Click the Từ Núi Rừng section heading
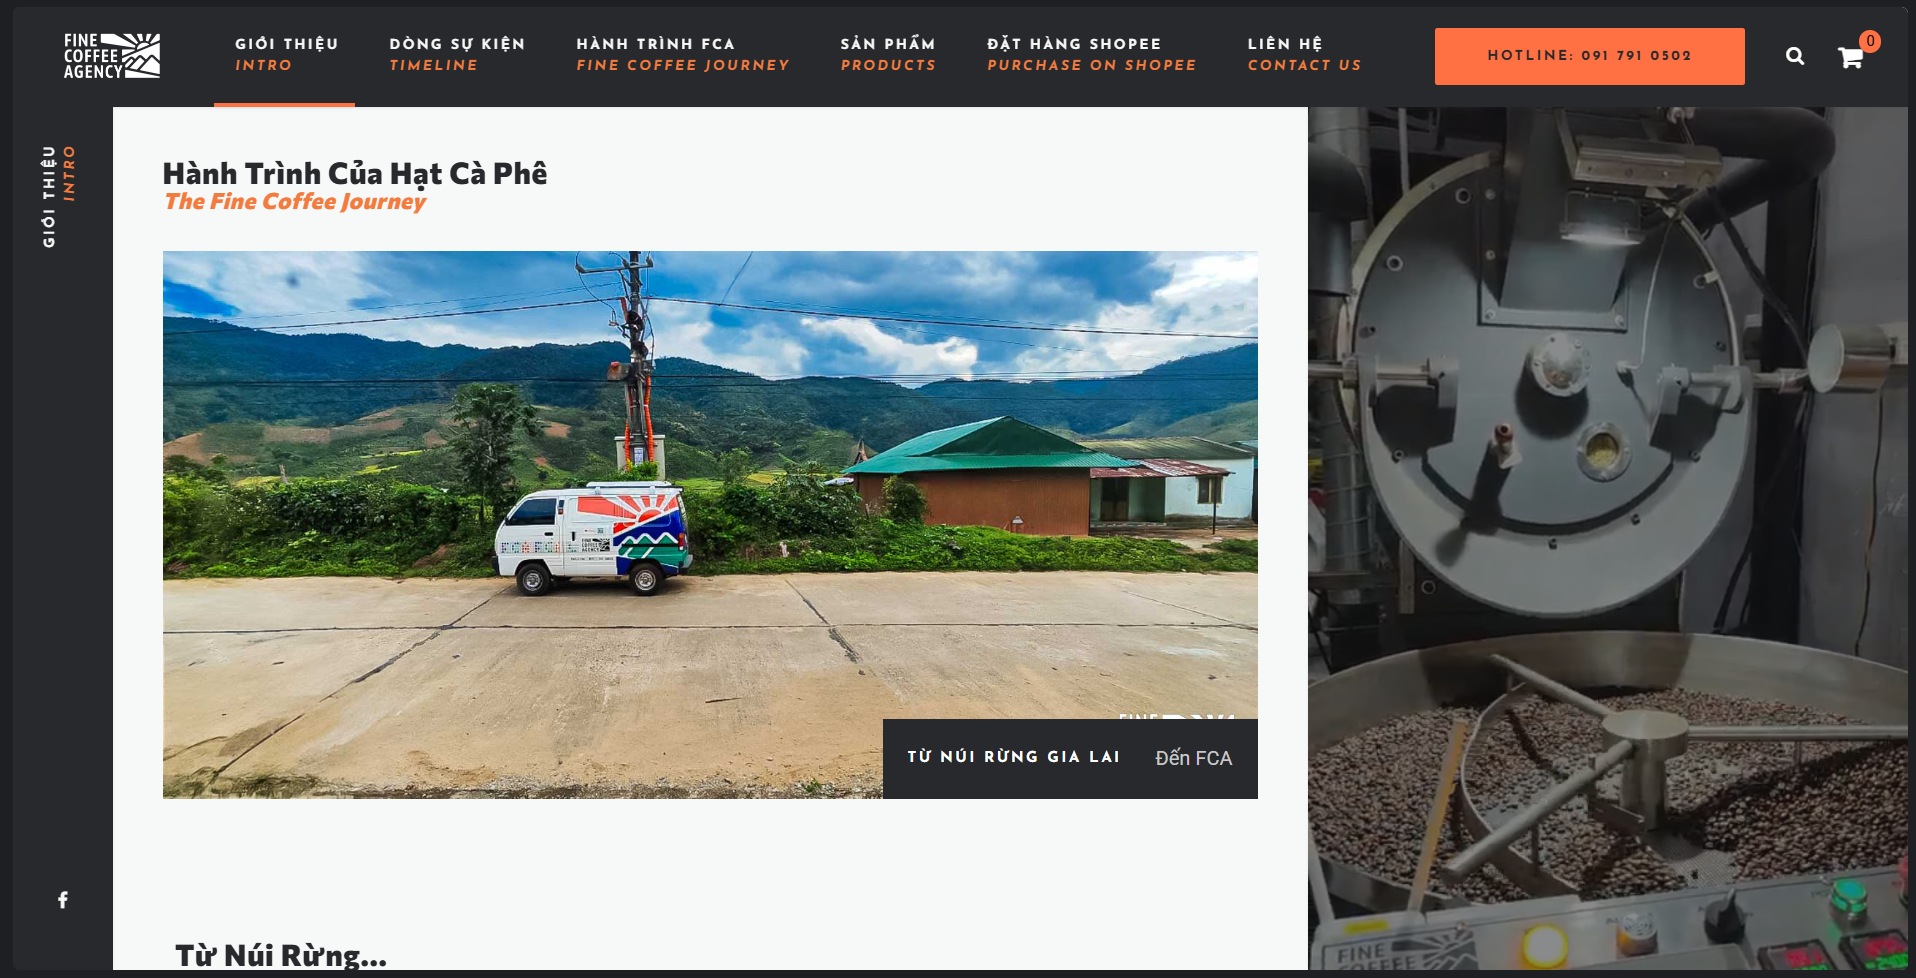 (281, 955)
